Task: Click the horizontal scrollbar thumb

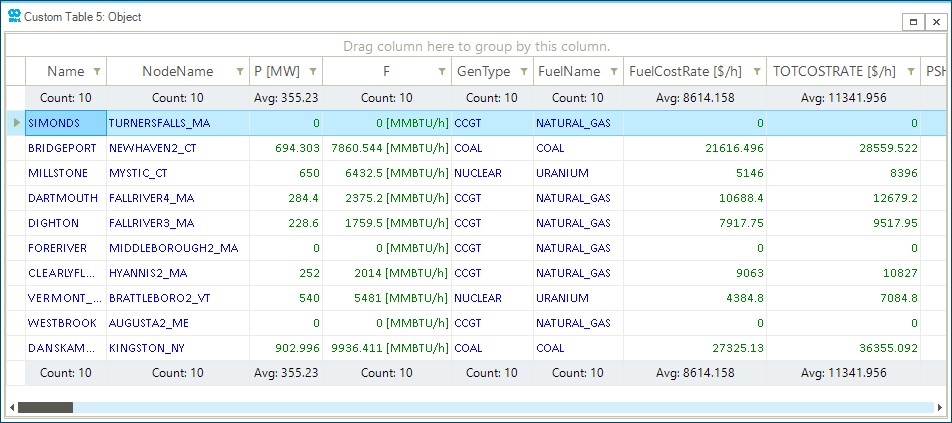Action: click(45, 408)
